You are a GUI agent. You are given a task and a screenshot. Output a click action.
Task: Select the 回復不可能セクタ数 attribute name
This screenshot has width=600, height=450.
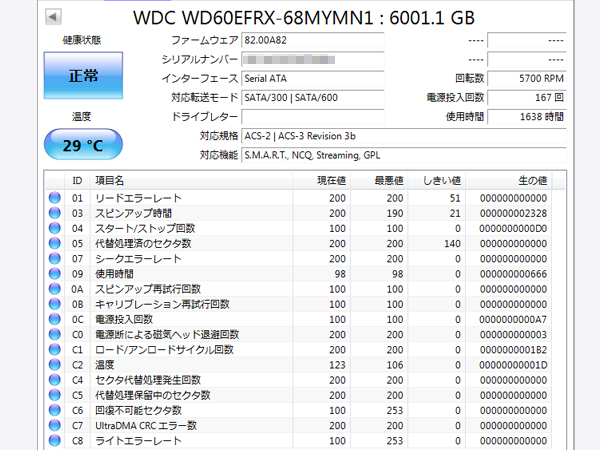coord(138,410)
